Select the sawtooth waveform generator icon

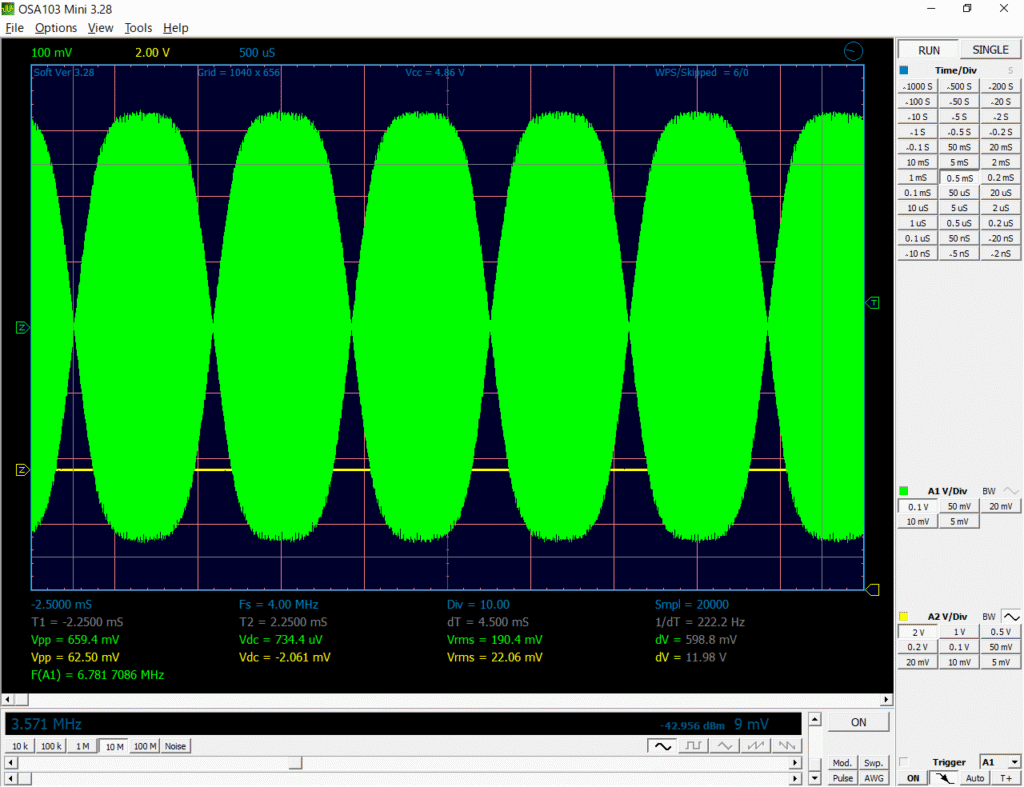pos(757,746)
